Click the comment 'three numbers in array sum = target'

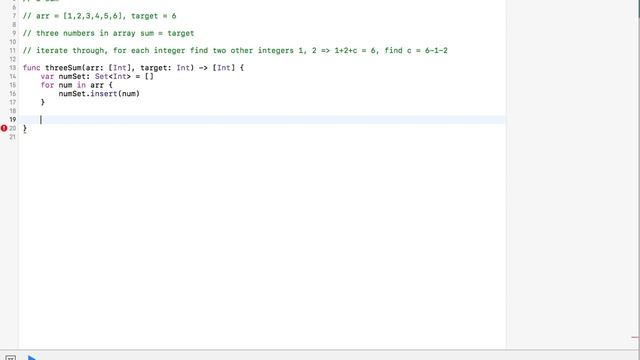[109, 33]
